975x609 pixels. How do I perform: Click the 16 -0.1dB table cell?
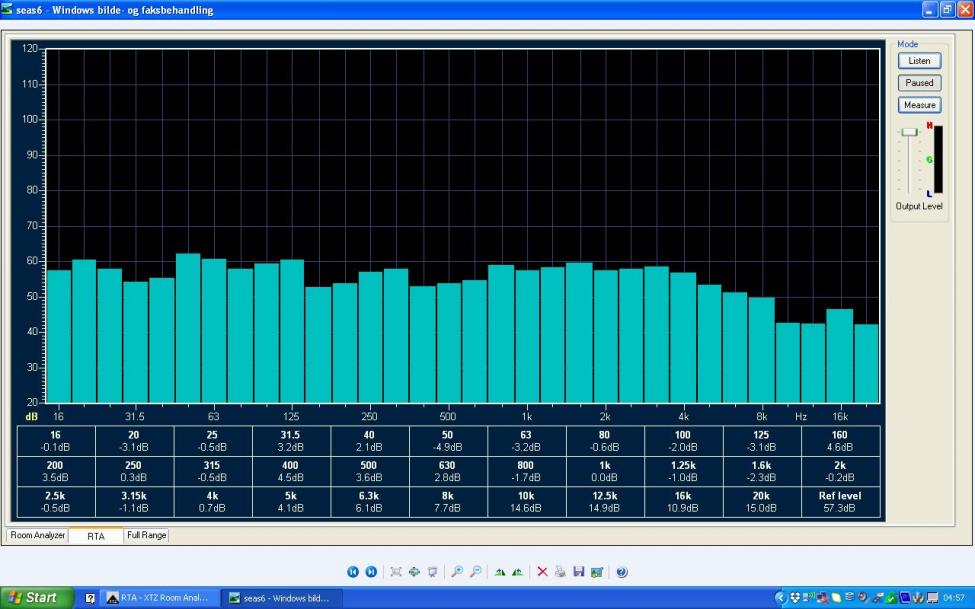55,441
